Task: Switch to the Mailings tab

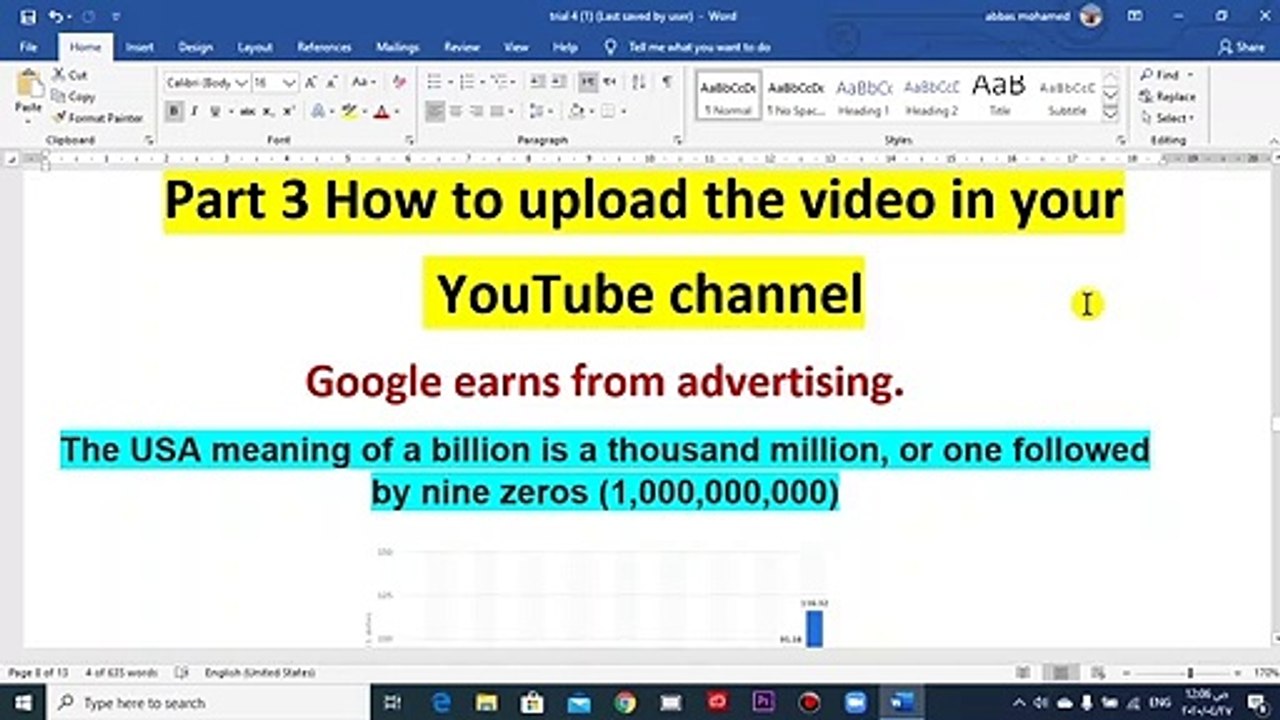Action: pyautogui.click(x=397, y=47)
